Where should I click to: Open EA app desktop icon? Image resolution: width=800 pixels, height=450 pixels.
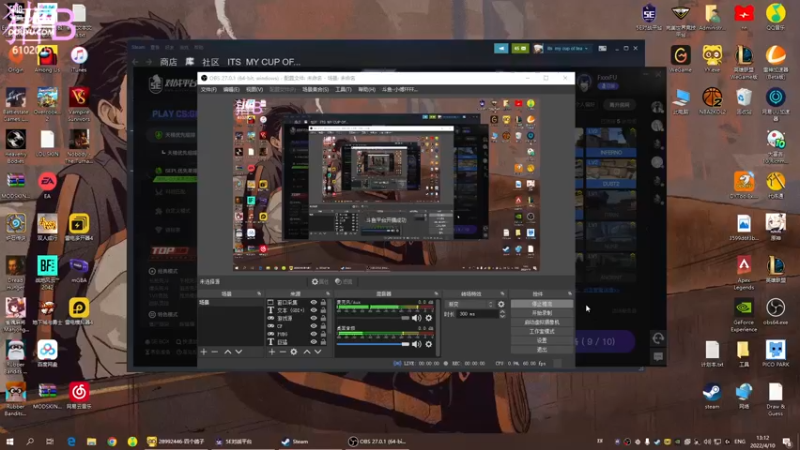tap(47, 185)
